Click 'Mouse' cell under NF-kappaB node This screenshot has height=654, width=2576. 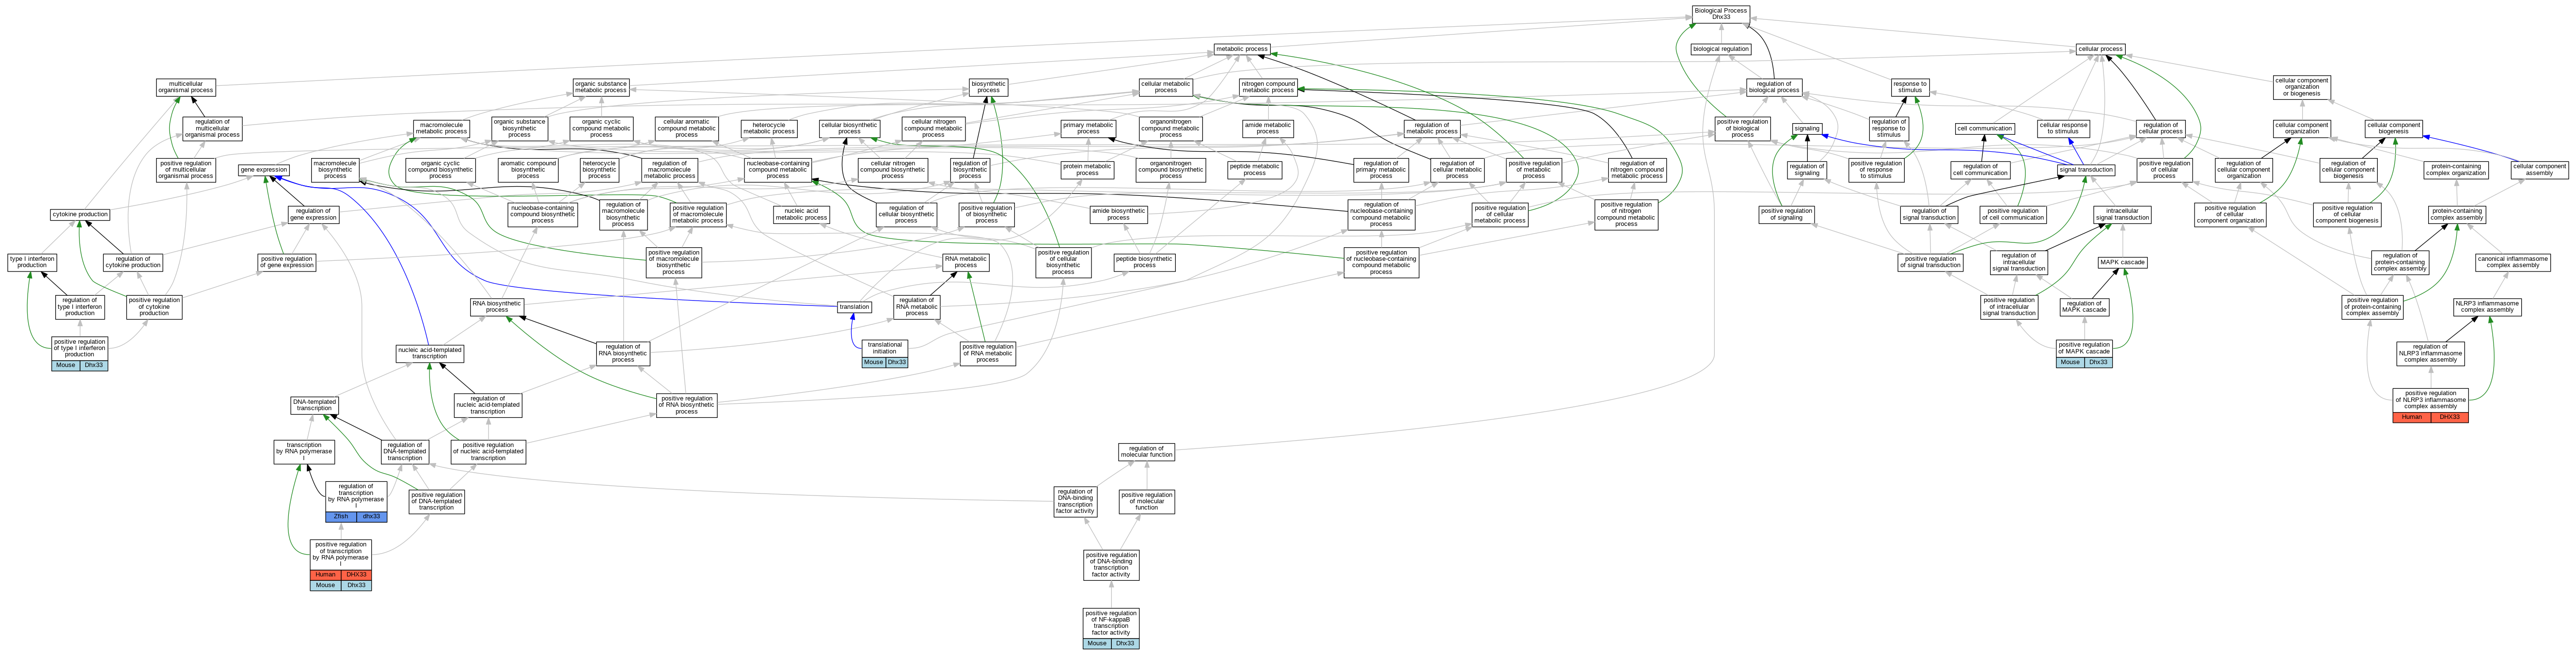tap(1097, 643)
